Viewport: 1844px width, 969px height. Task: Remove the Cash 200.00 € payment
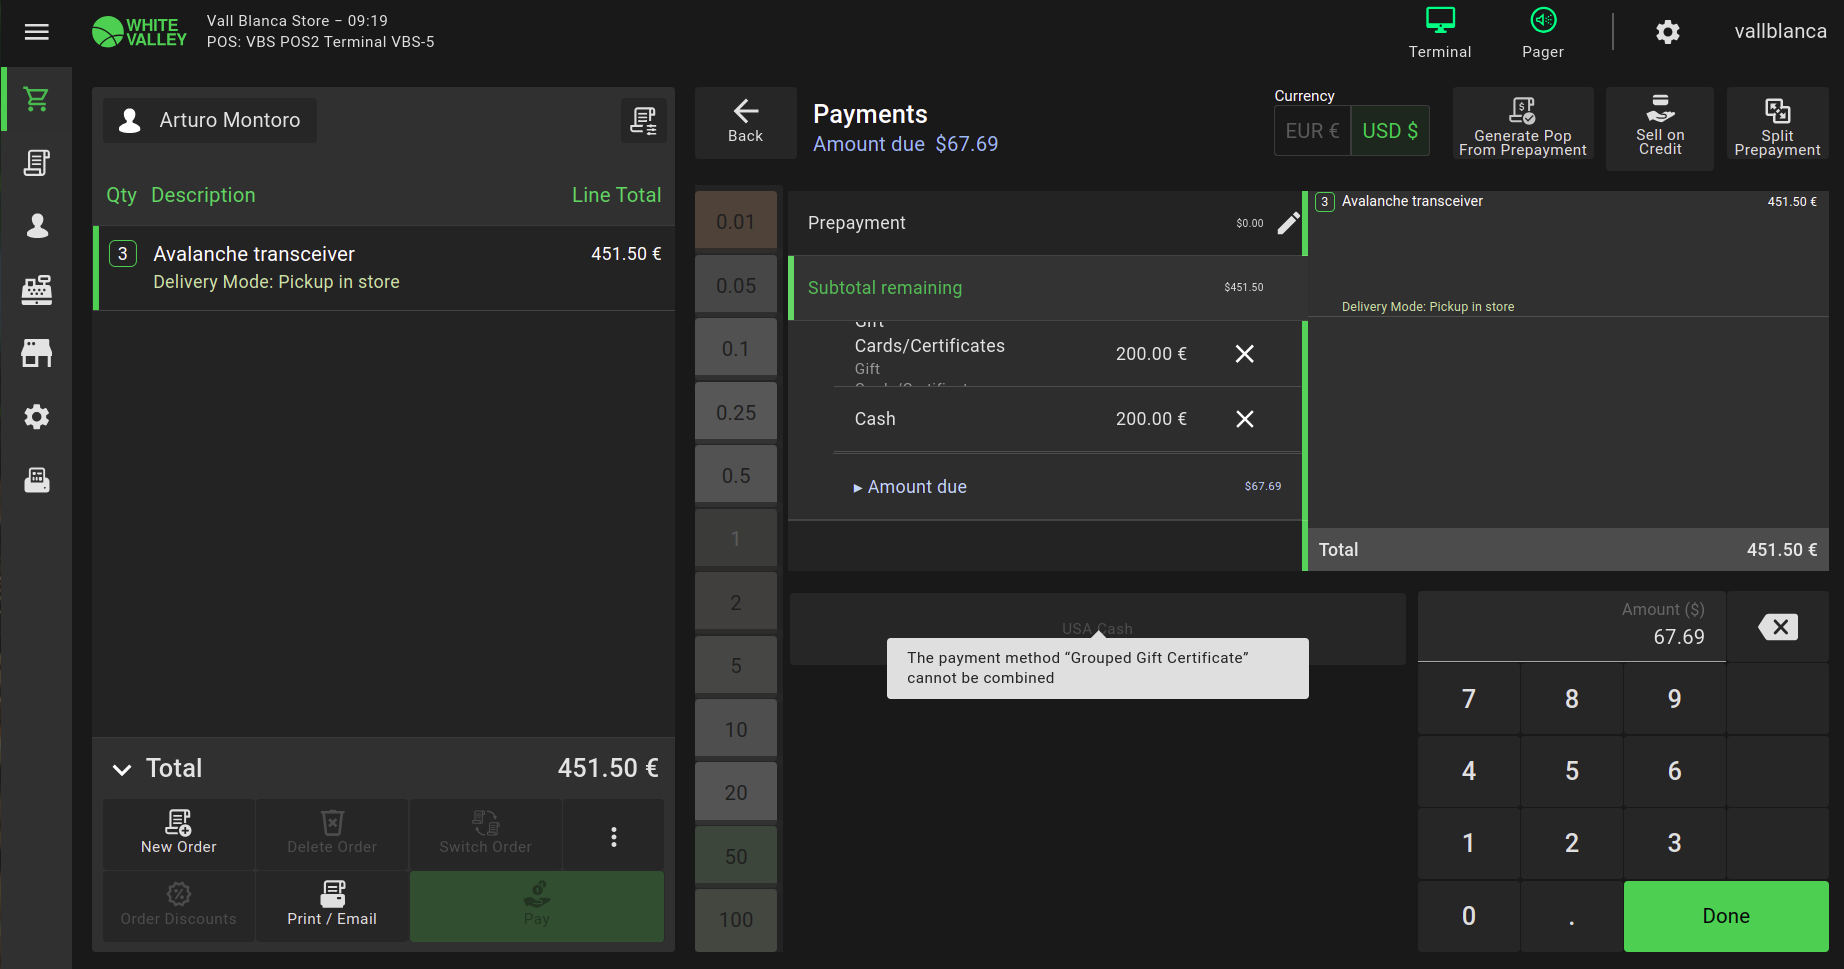point(1245,419)
